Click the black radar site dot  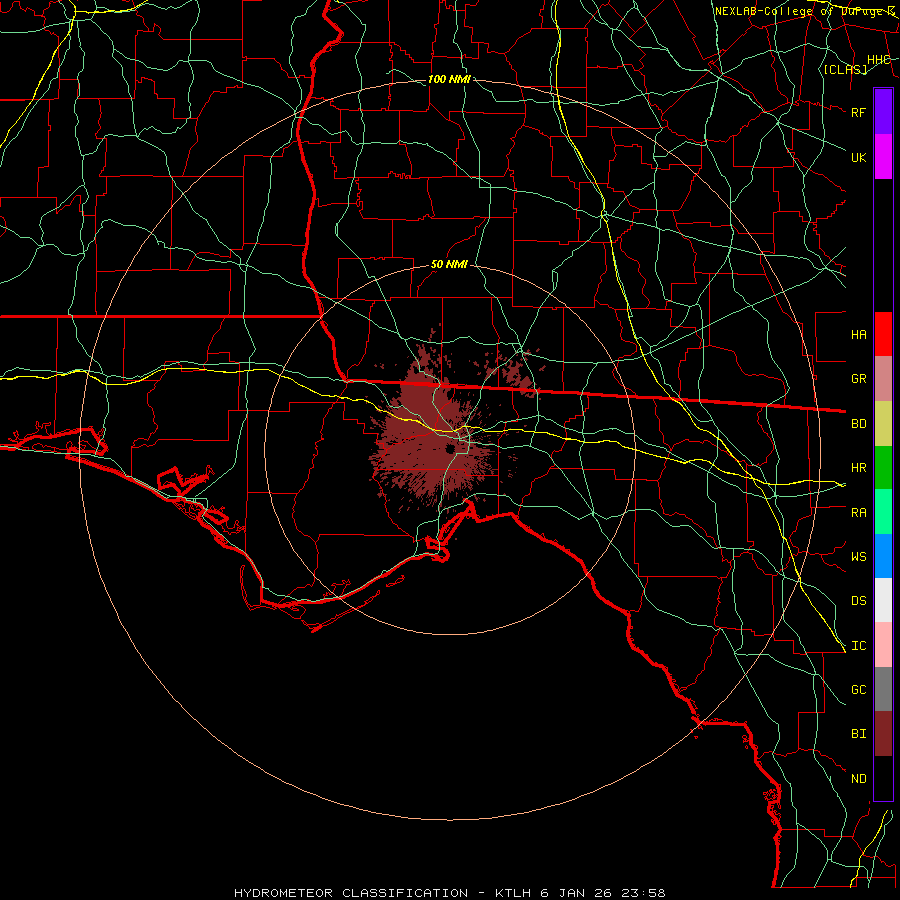tap(451, 449)
